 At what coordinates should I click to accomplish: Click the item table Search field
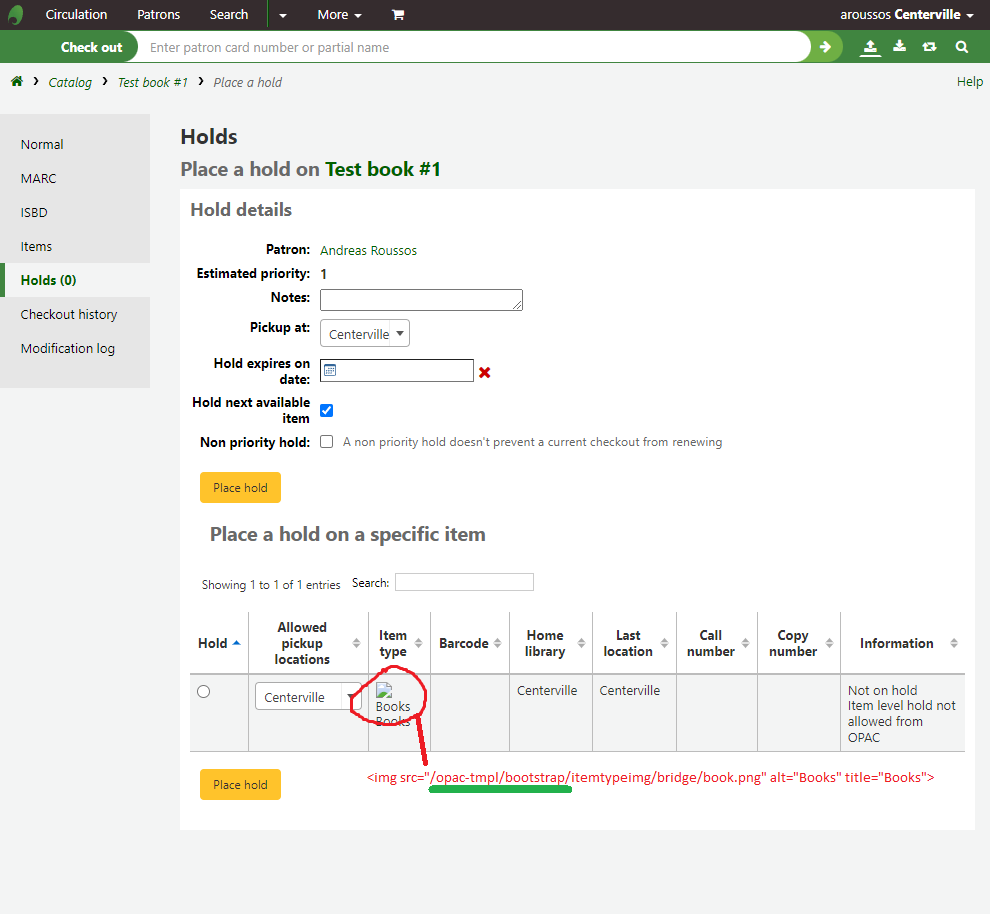click(x=464, y=582)
